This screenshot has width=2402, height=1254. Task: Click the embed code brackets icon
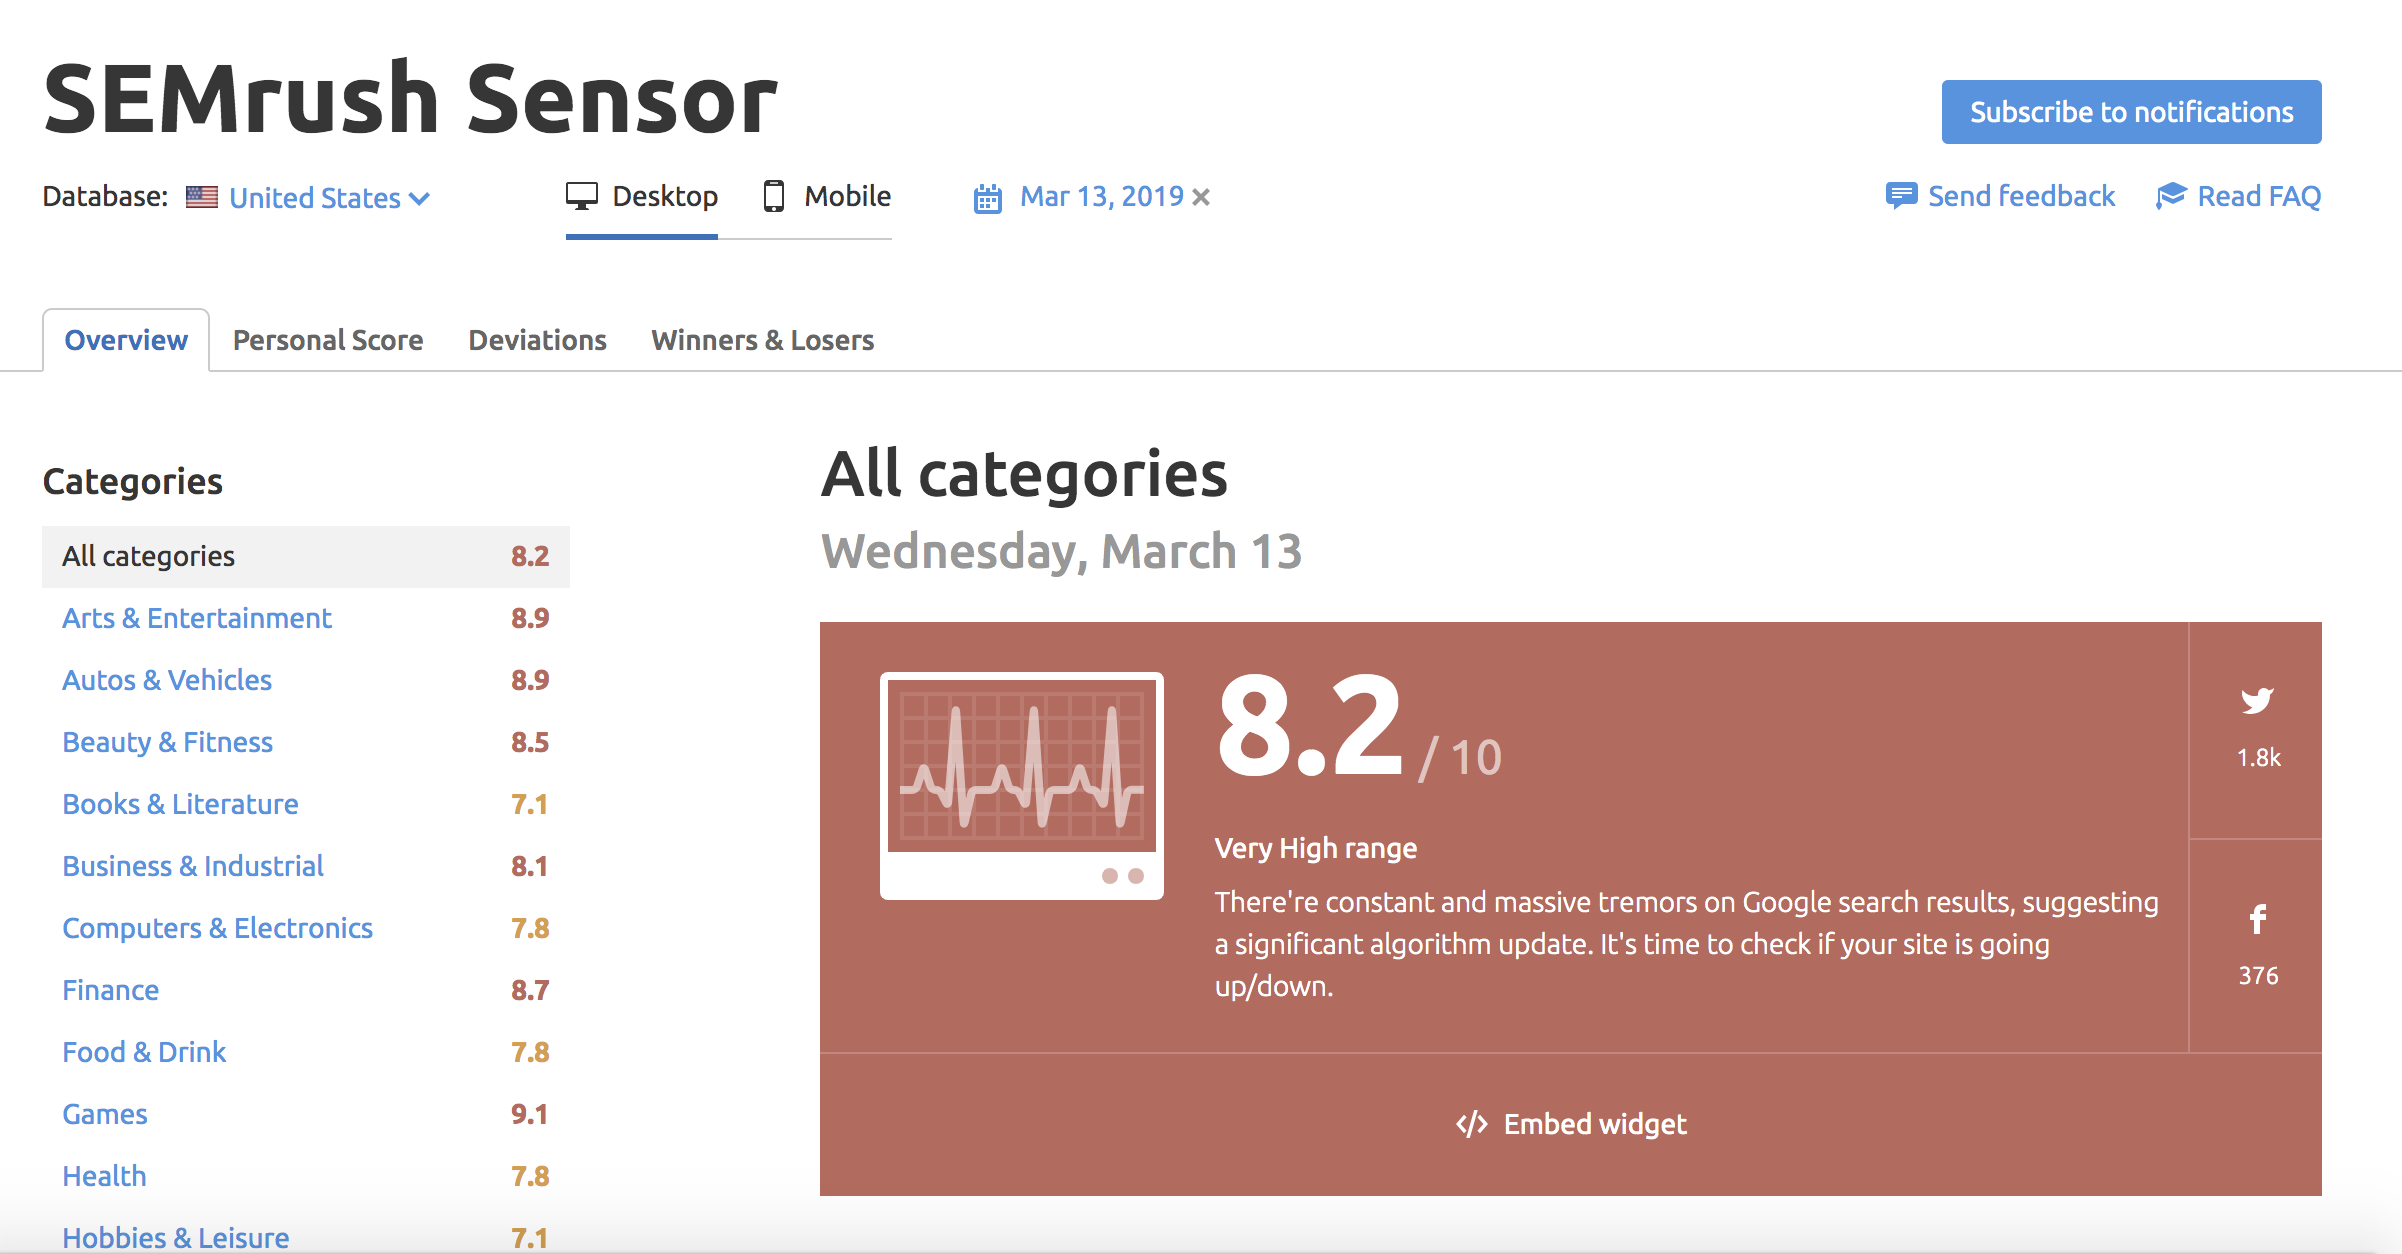tap(1471, 1124)
